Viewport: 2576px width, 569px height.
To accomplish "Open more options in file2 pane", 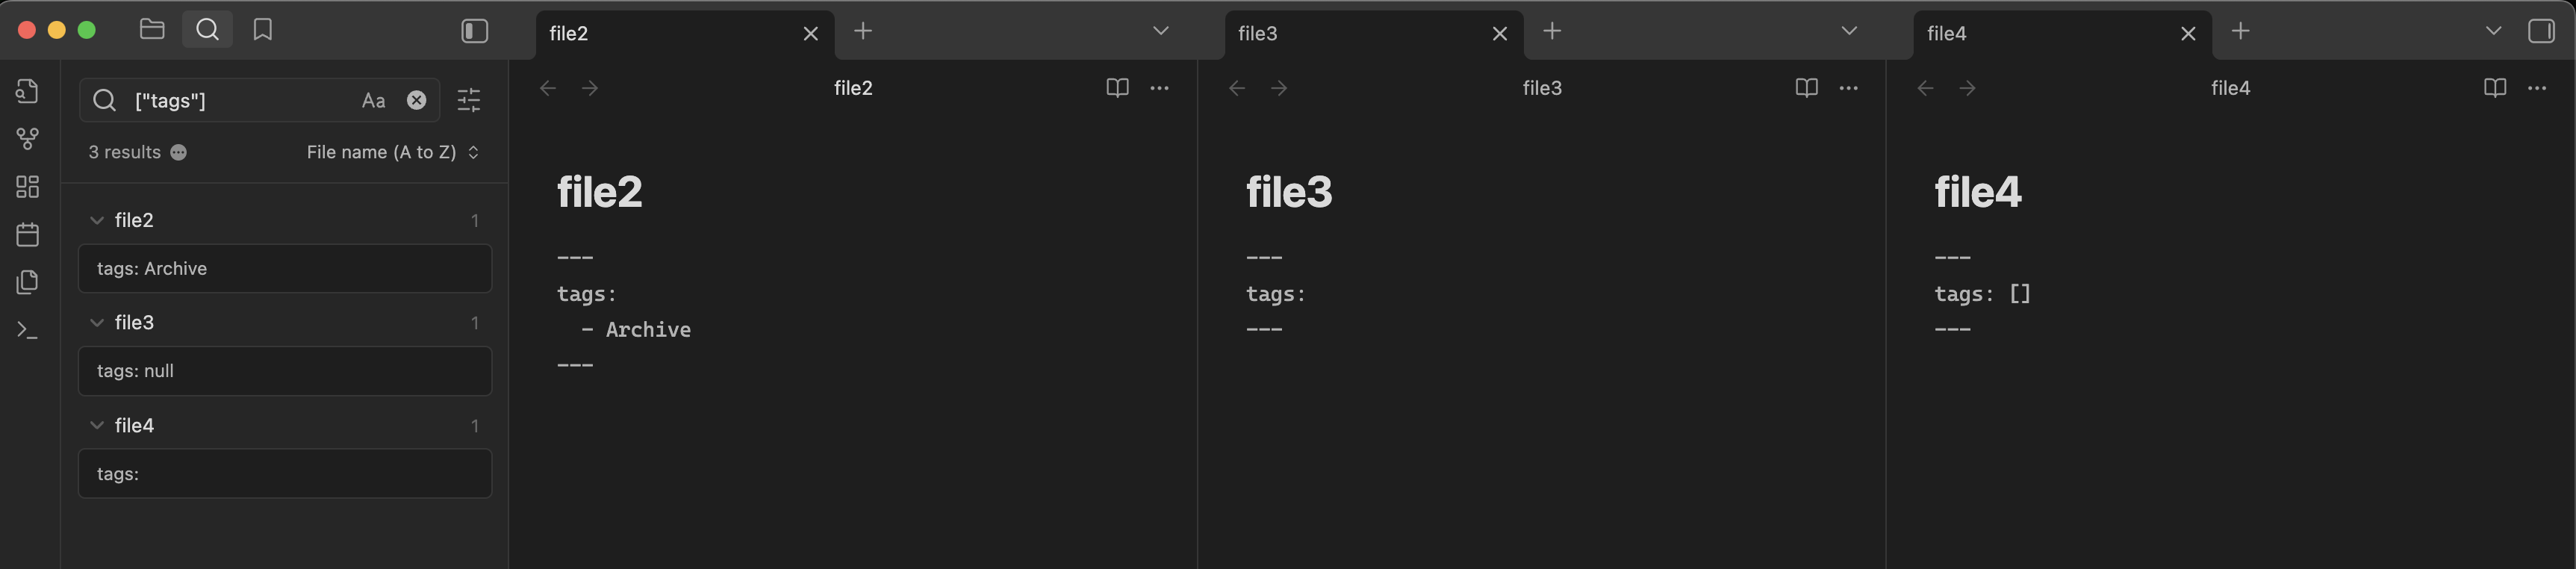I will pyautogui.click(x=1160, y=88).
